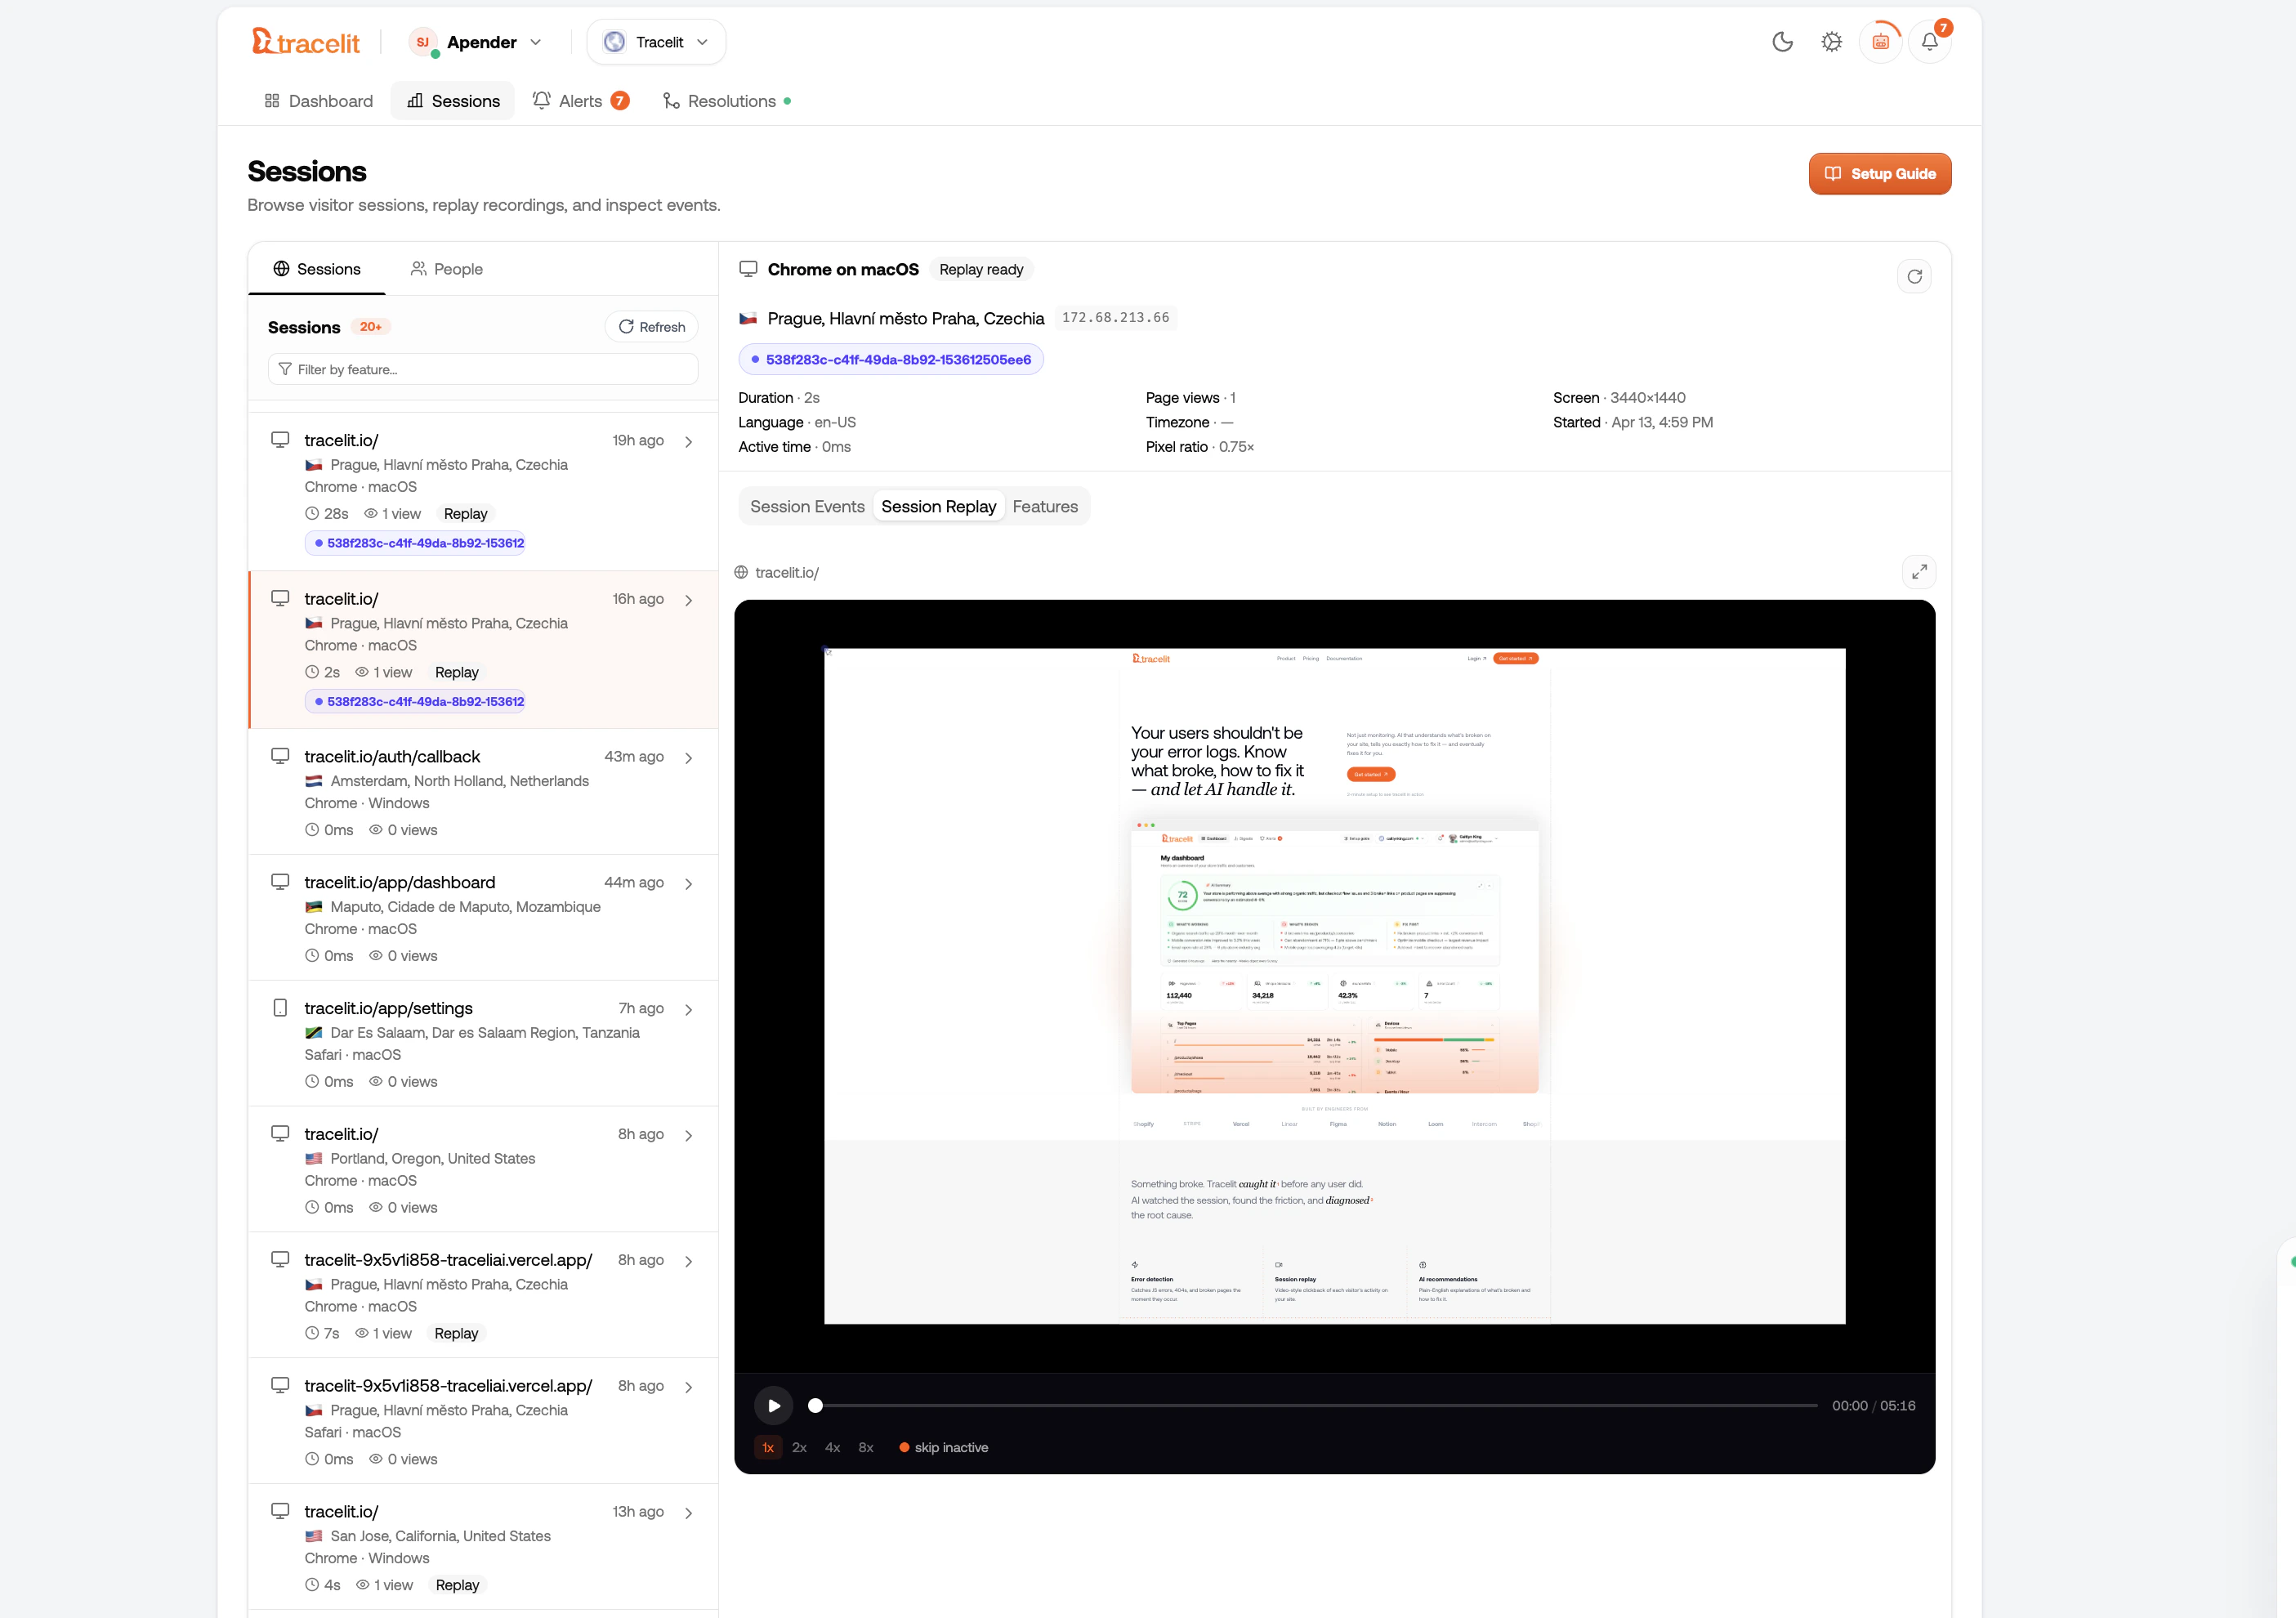Switch to light mode sun icon

(1831, 42)
